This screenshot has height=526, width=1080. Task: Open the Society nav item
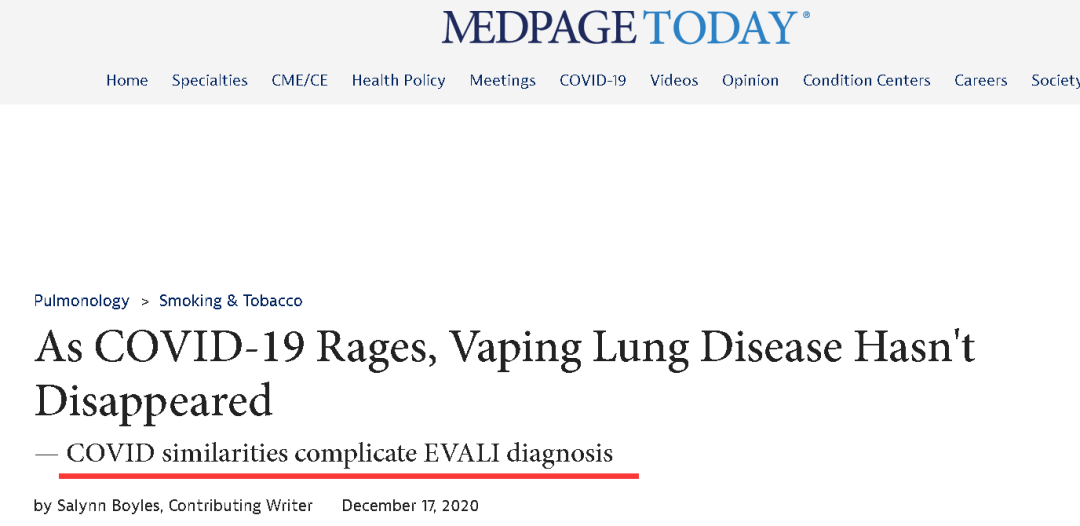(1055, 81)
